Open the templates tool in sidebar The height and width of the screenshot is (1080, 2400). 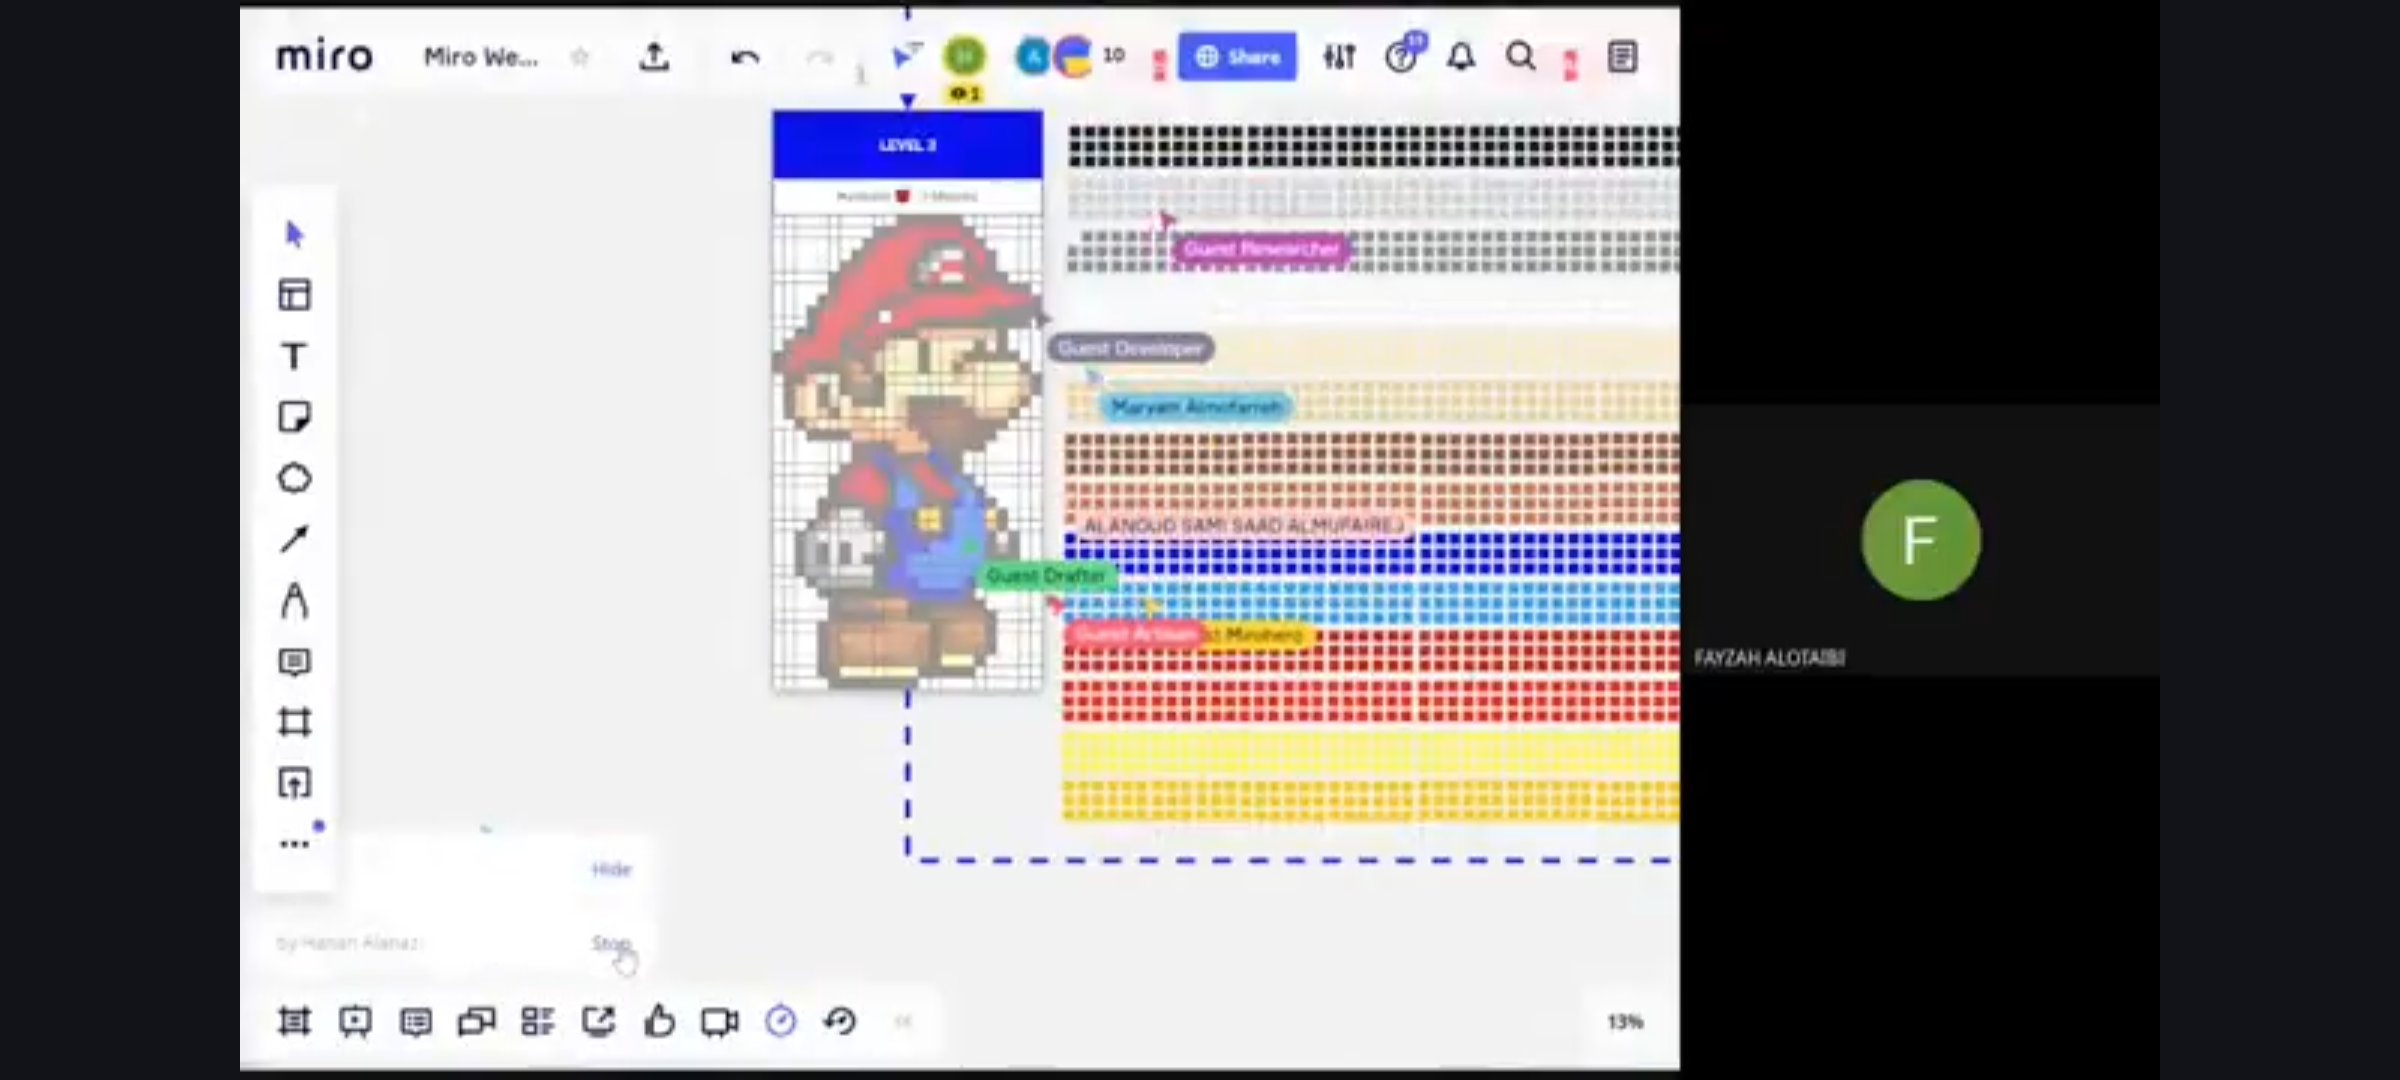coord(294,295)
